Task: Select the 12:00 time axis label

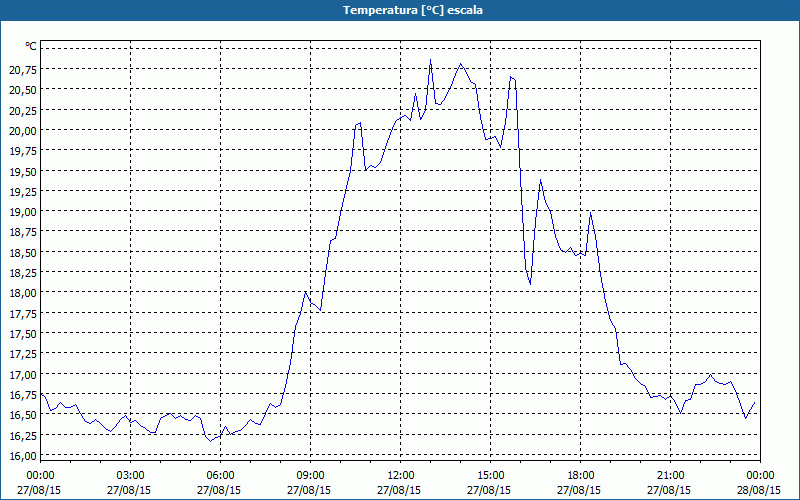Action: pos(400,476)
